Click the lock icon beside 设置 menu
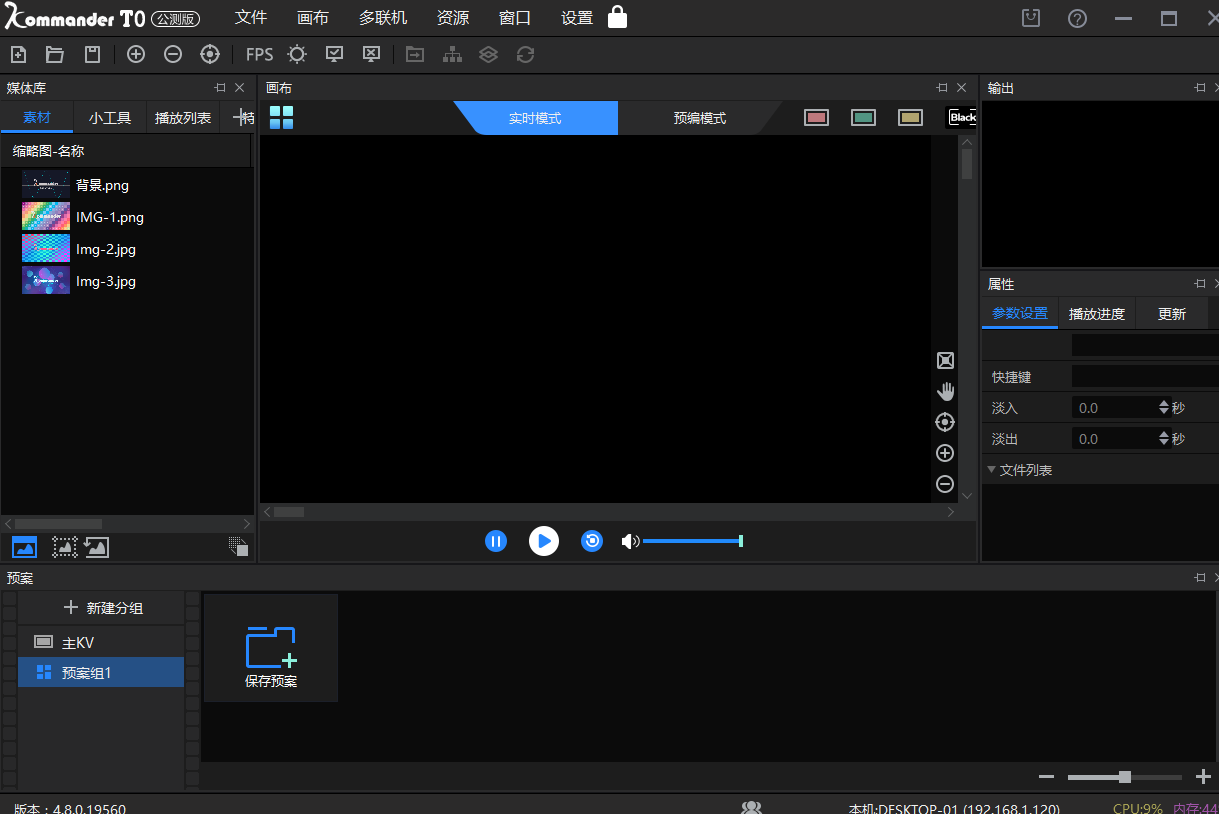 click(x=618, y=17)
